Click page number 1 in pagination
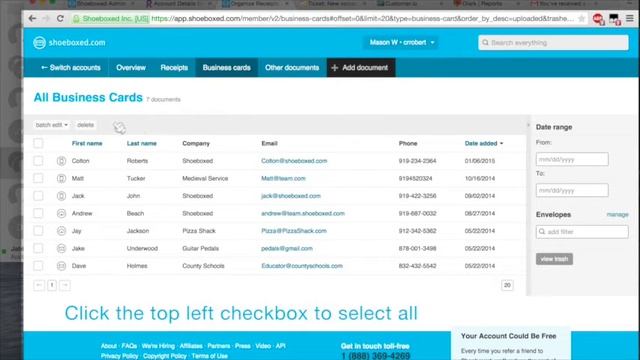 coord(52,285)
